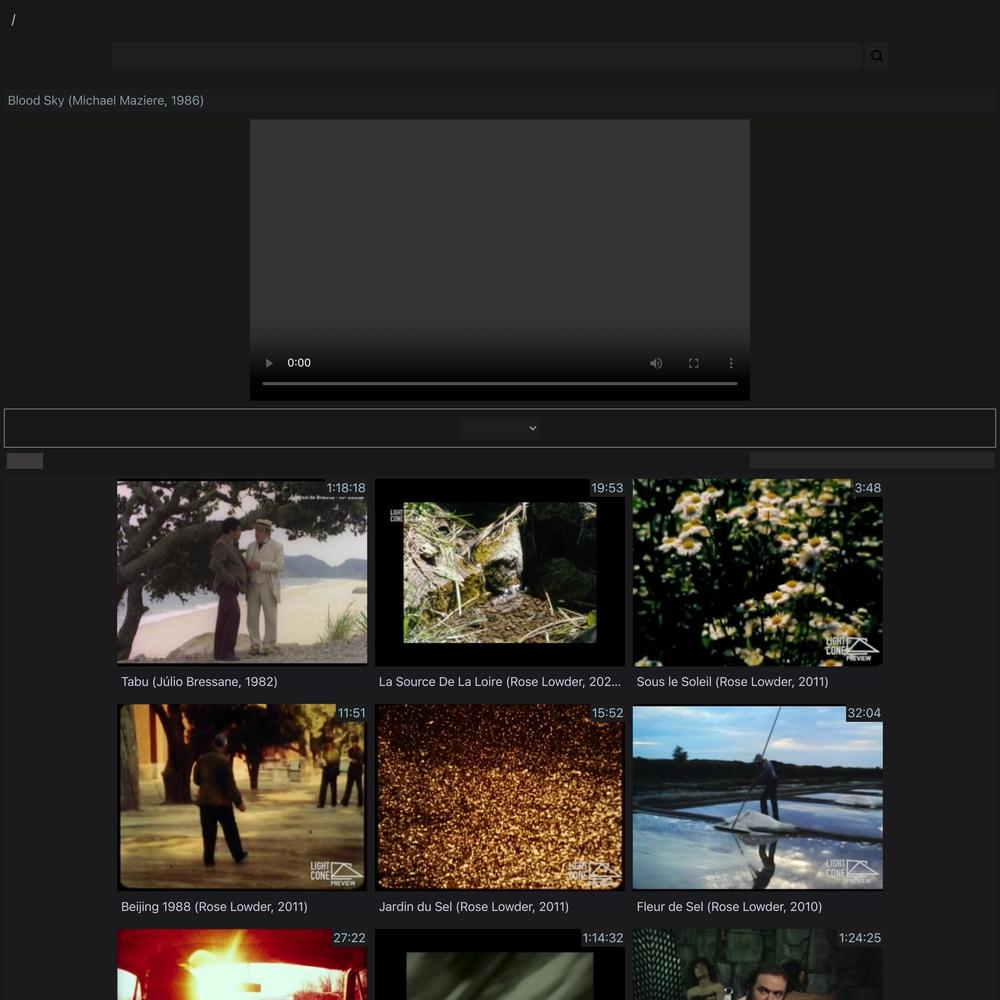Open the thumbnail with 1:24:25 duration
This screenshot has height=1000, width=1000.
[x=758, y=964]
